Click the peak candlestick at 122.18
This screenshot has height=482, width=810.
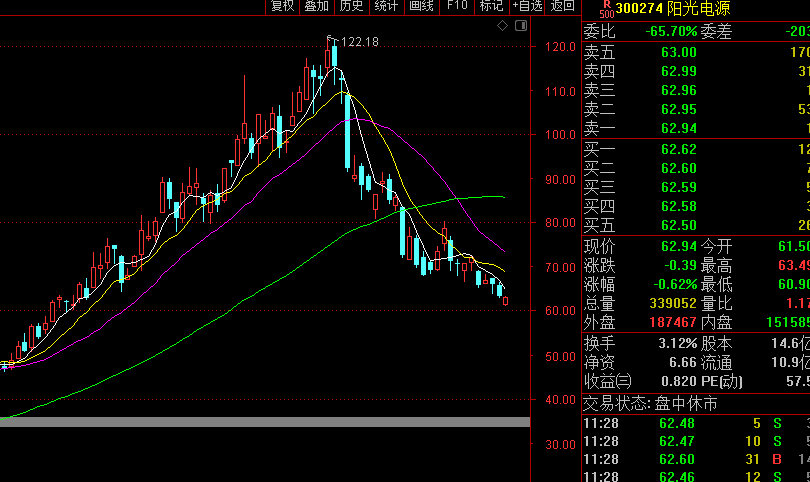328,55
